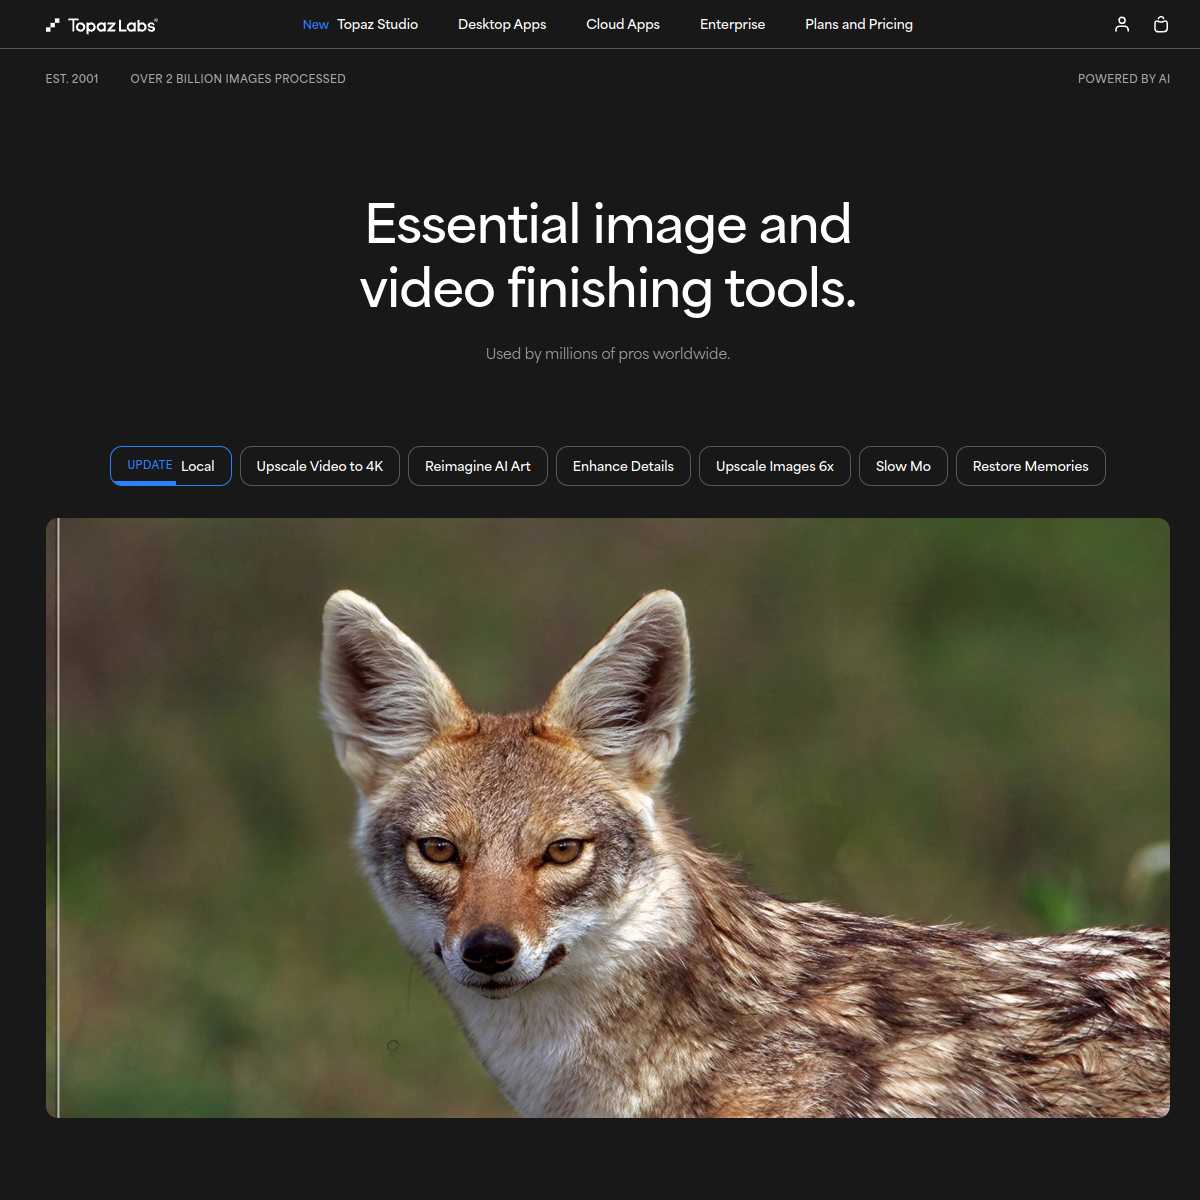The width and height of the screenshot is (1200, 1200).
Task: Open Plans and Pricing
Action: 858,24
